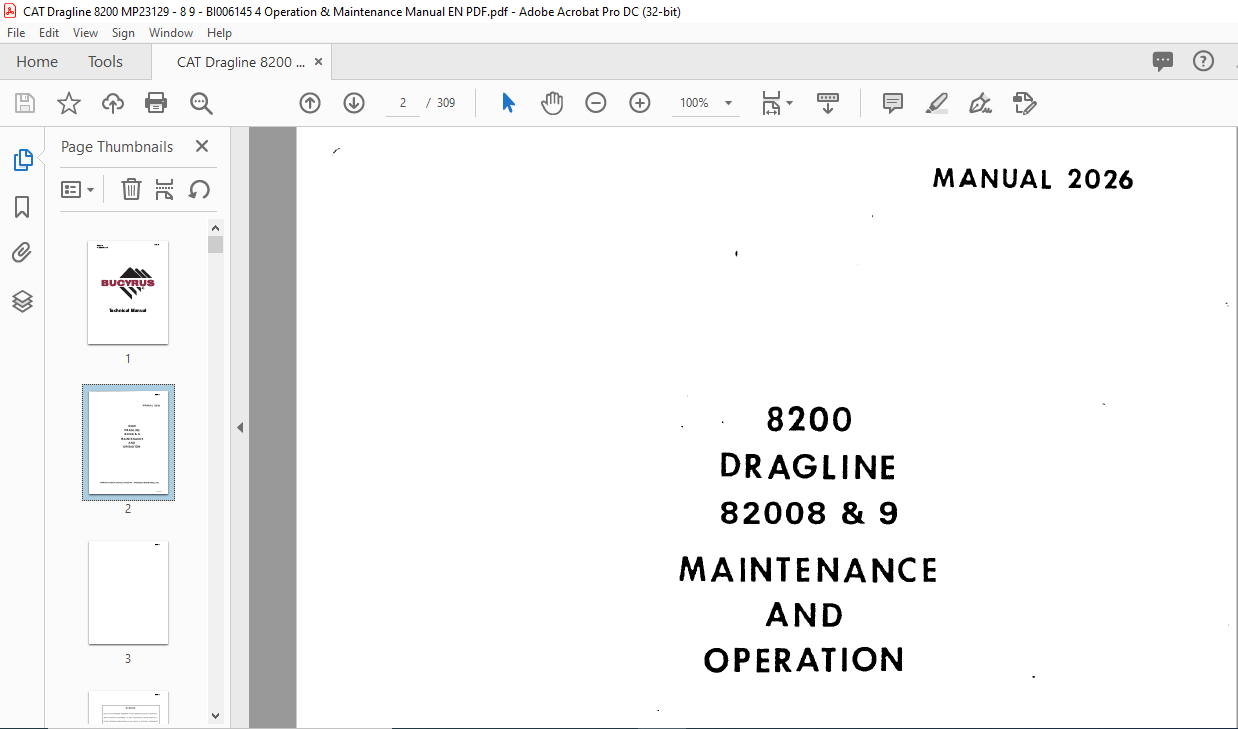Screen dimensions: 1238x729
Task: Zoom in using the plus circle icon
Action: [640, 103]
